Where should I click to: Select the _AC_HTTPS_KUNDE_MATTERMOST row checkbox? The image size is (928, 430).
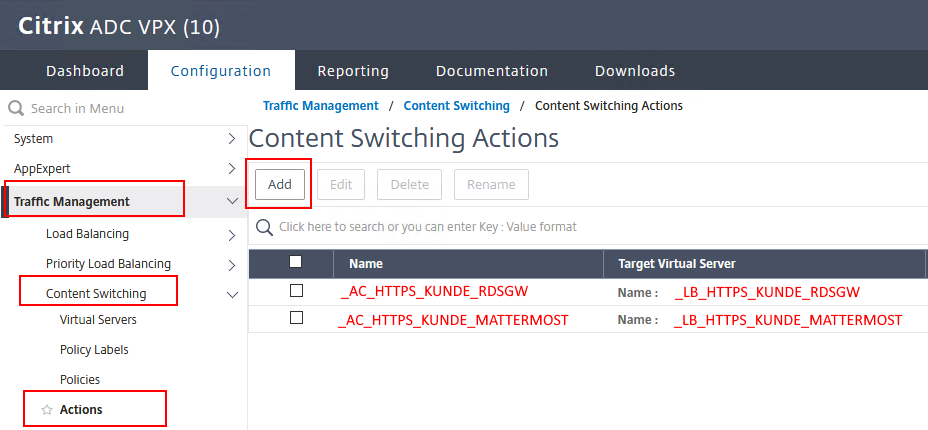click(295, 318)
